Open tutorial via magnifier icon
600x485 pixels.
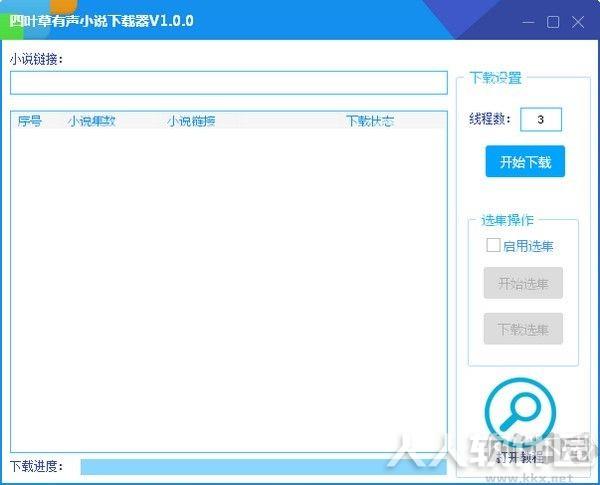coord(520,413)
